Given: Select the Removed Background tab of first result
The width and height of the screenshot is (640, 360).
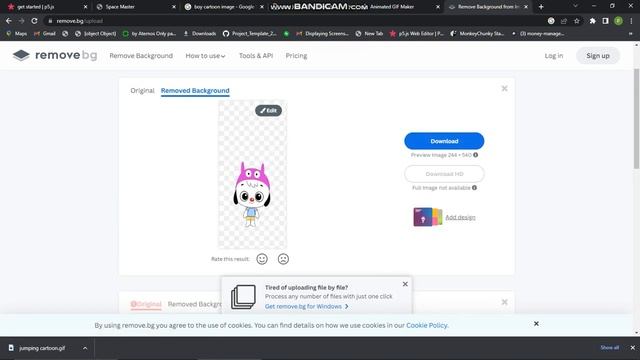Looking at the screenshot, I should click(x=195, y=91).
